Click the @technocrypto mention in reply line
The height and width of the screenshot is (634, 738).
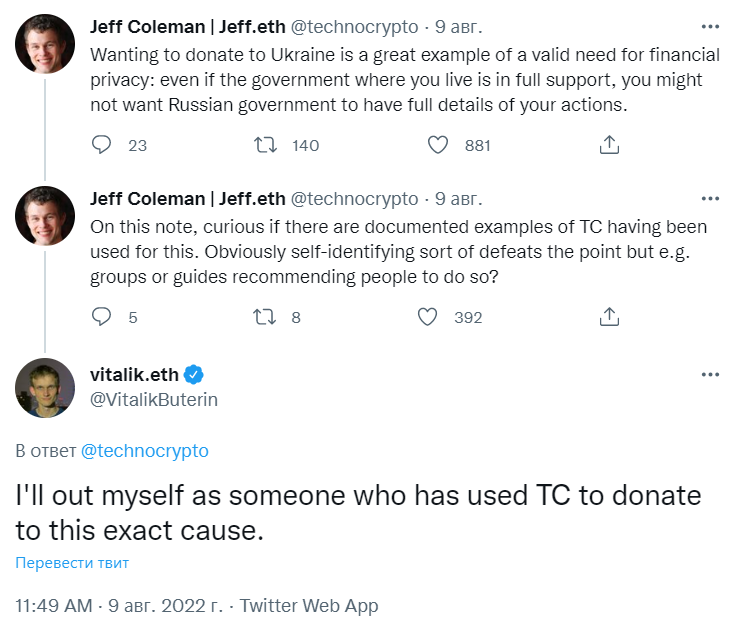(144, 451)
